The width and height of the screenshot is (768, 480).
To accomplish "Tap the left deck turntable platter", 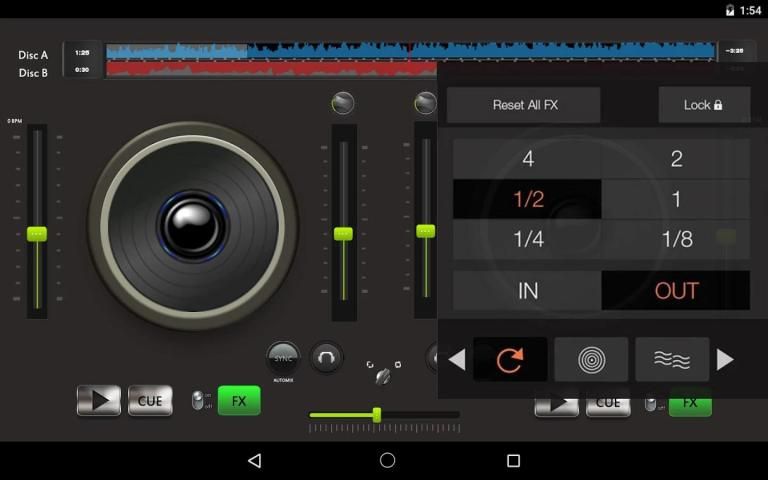I will pyautogui.click(x=193, y=225).
